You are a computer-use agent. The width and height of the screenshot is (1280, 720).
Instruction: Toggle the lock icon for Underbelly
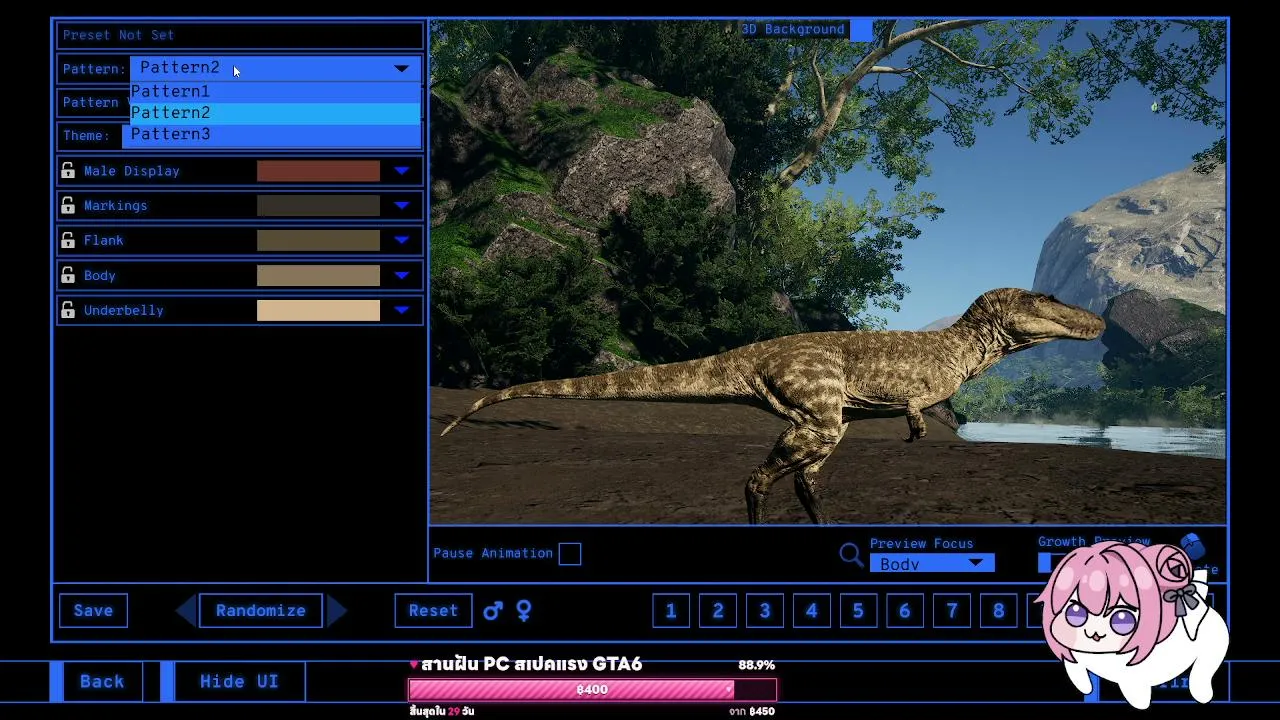(x=68, y=311)
